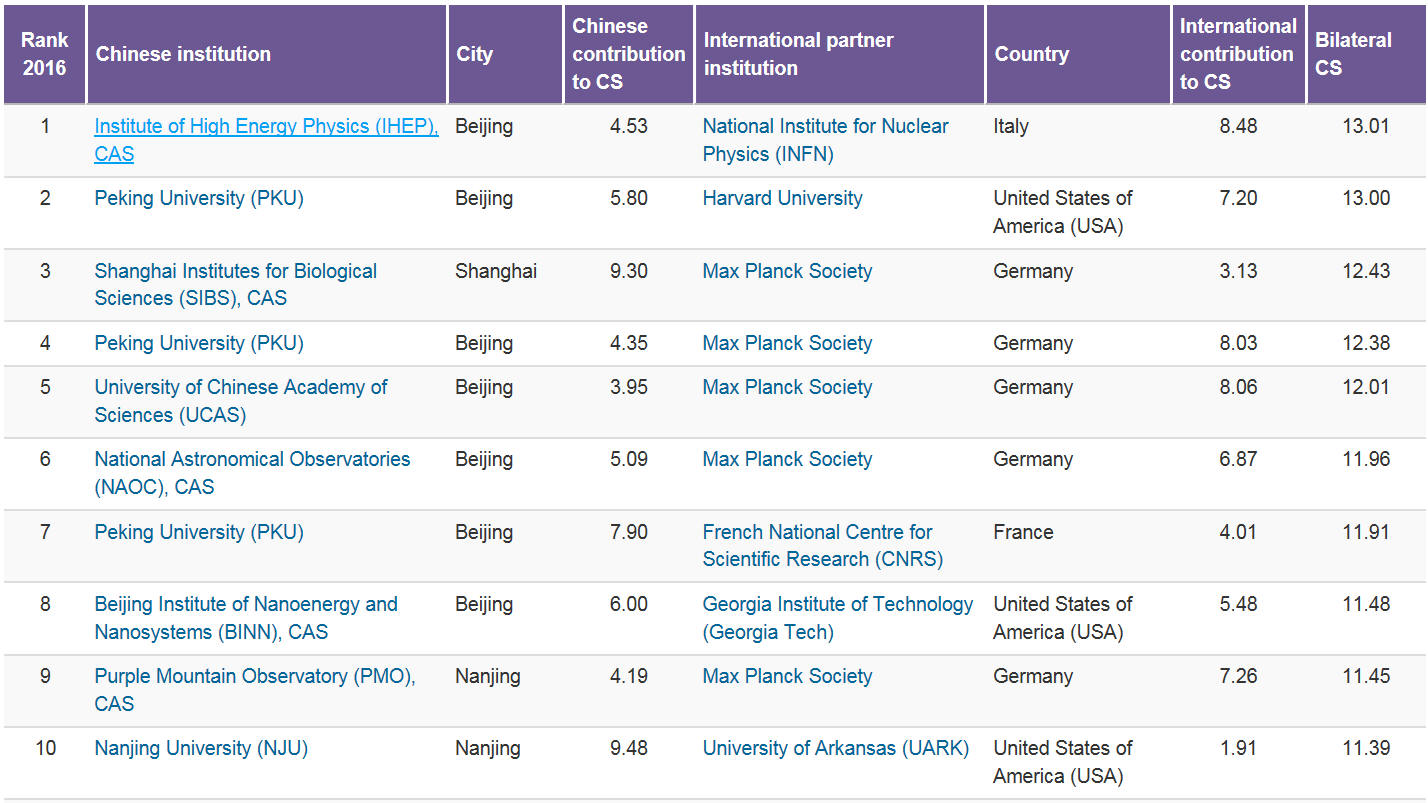Click the International partner institution header
The width and height of the screenshot is (1428, 803).
coord(798,54)
